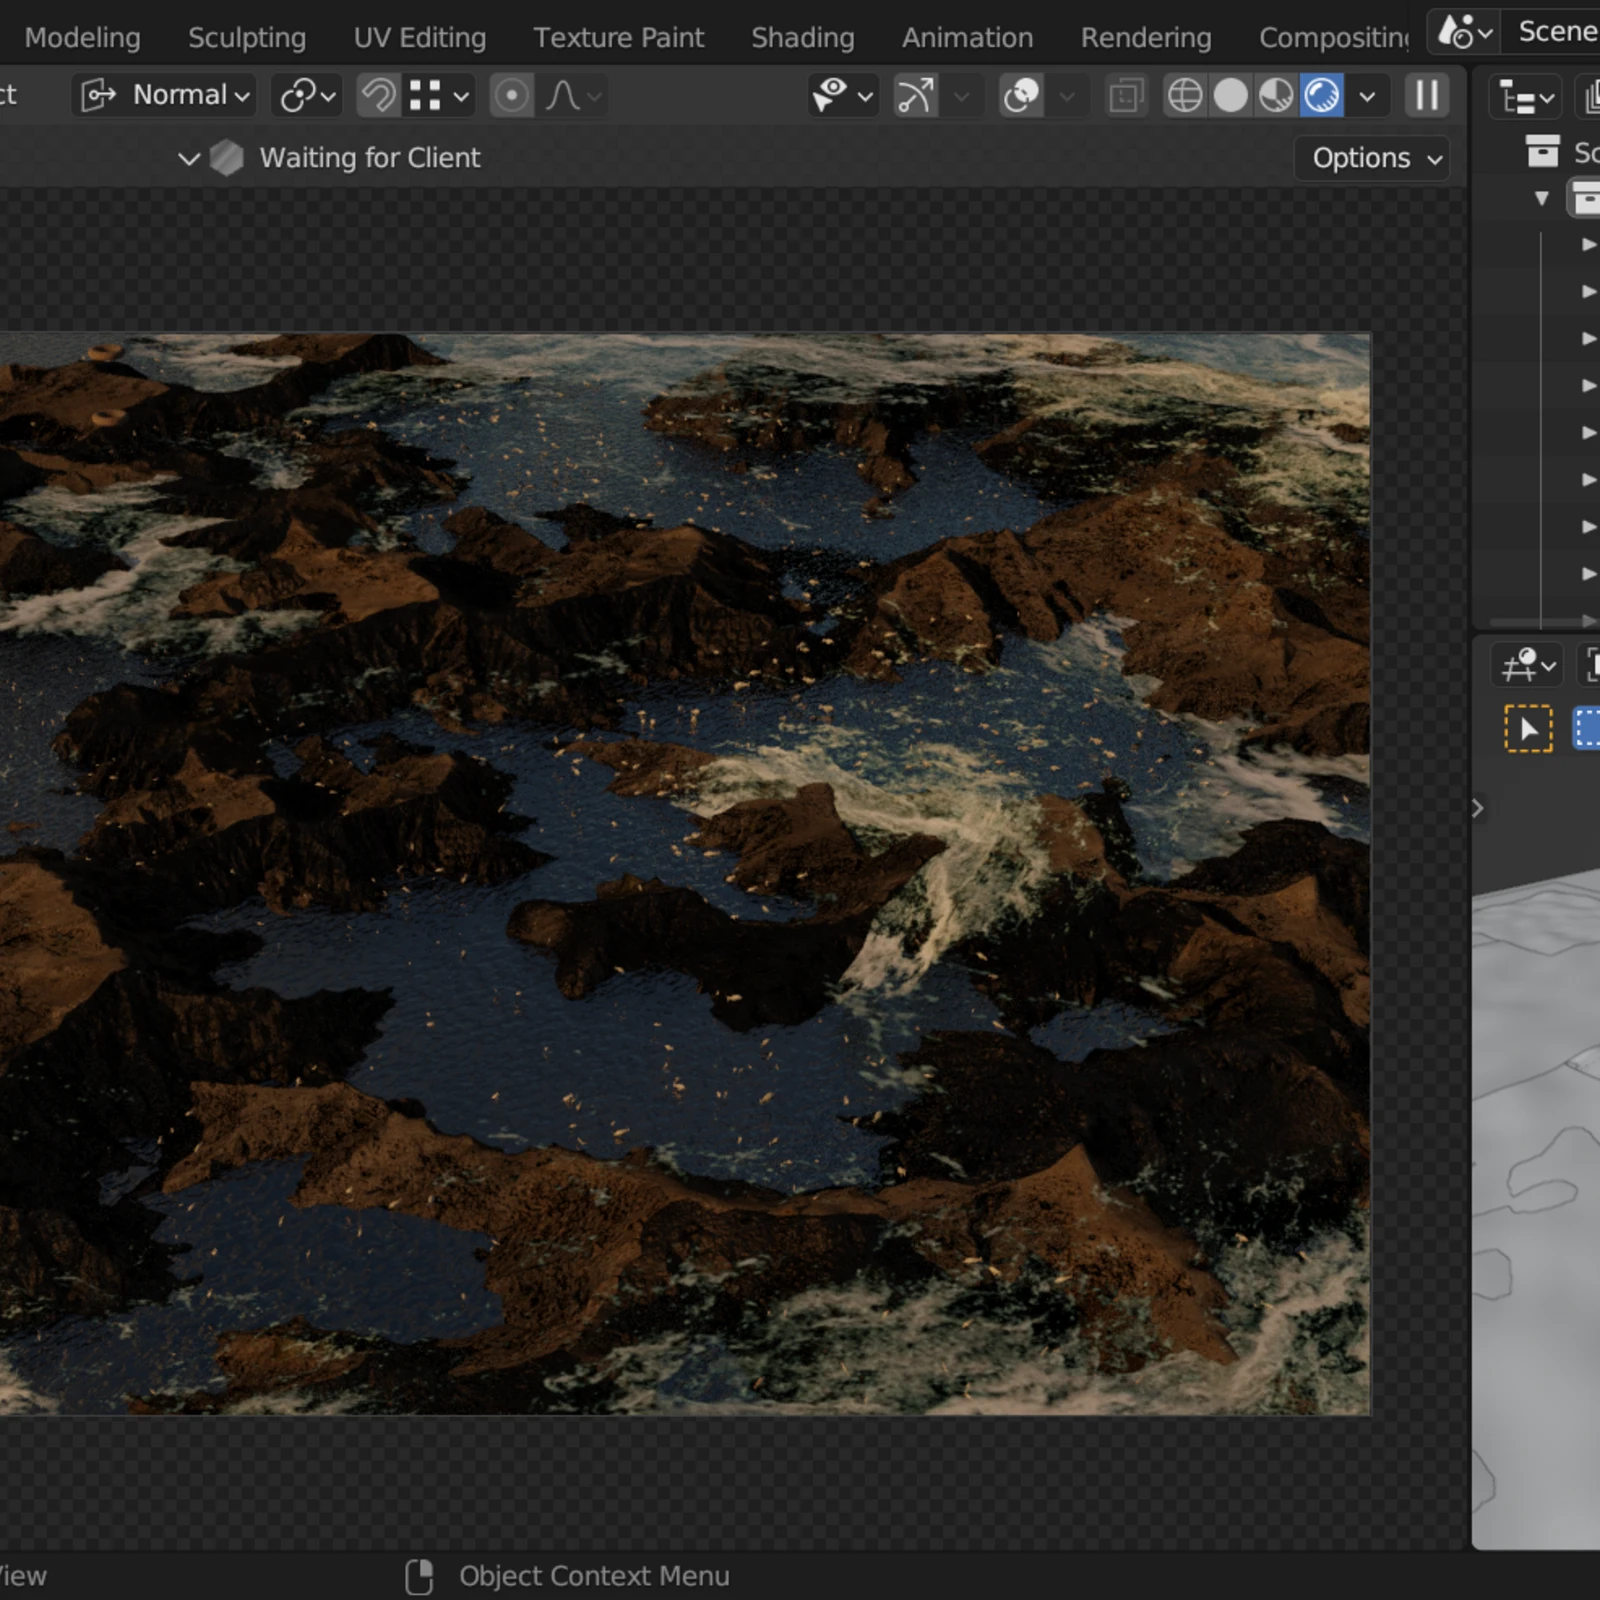Pause viewport render with the pause icon
The height and width of the screenshot is (1600, 1600).
[x=1427, y=96]
